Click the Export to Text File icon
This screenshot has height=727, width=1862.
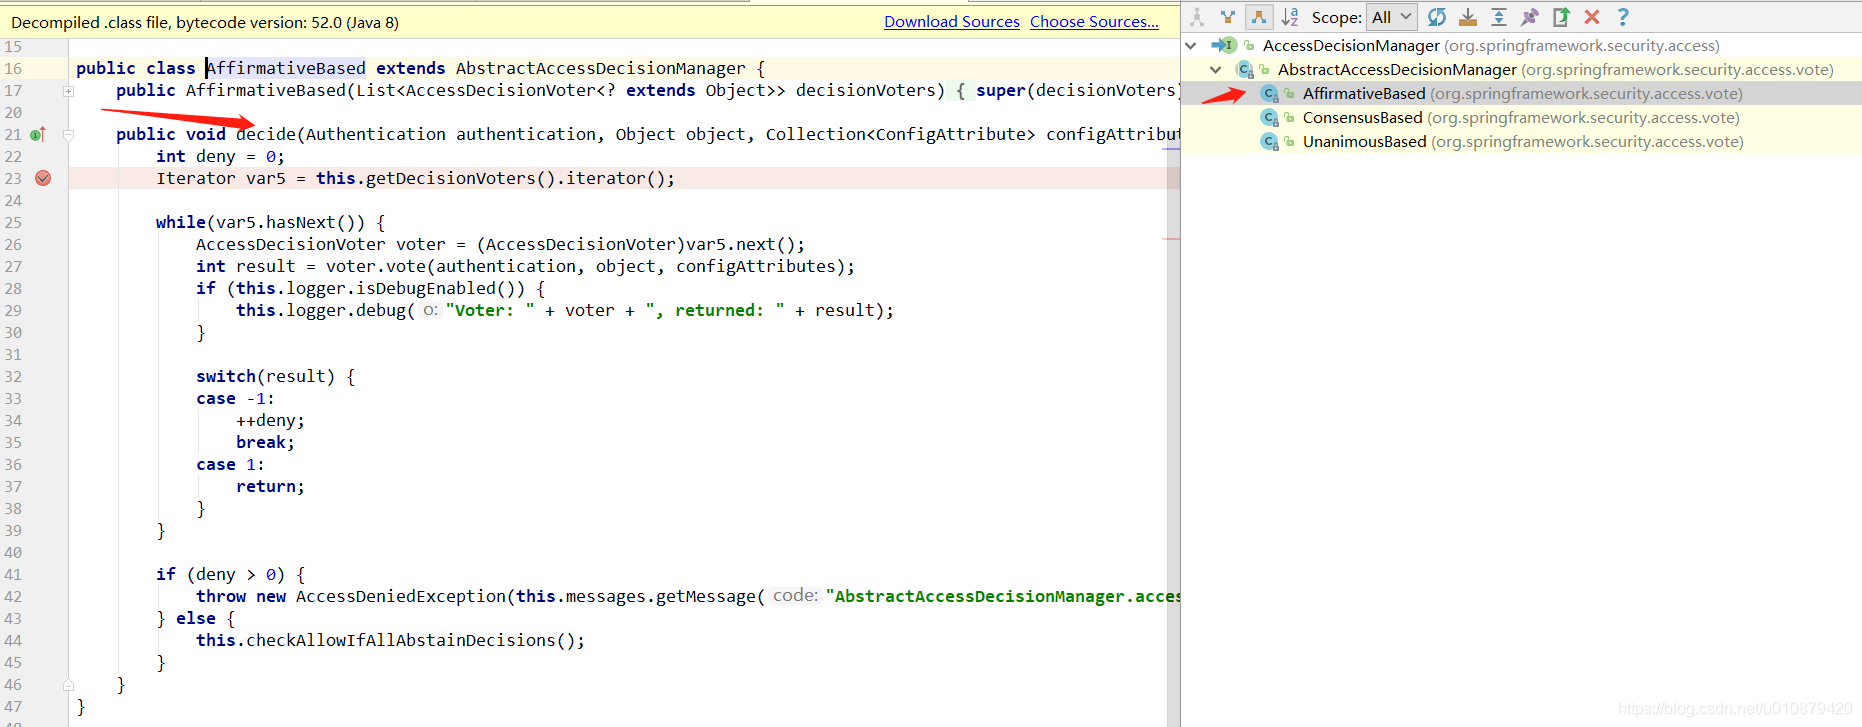(x=1561, y=17)
